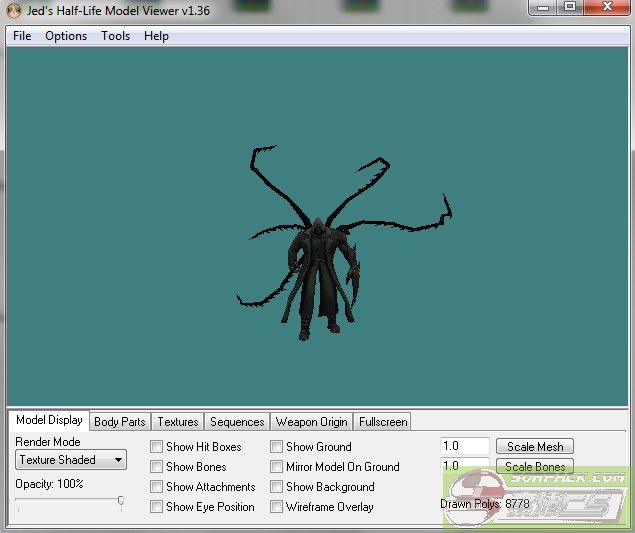Expand the Render Mode dropdown
This screenshot has width=635, height=533.
pyautogui.click(x=71, y=460)
